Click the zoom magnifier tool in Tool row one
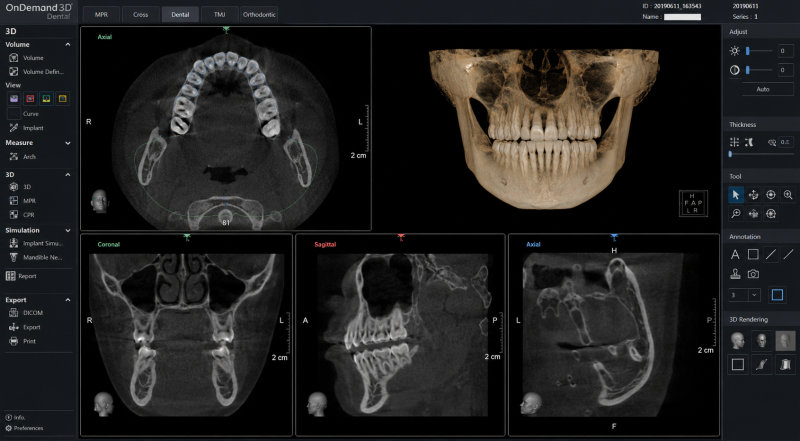800x441 pixels. coord(788,195)
